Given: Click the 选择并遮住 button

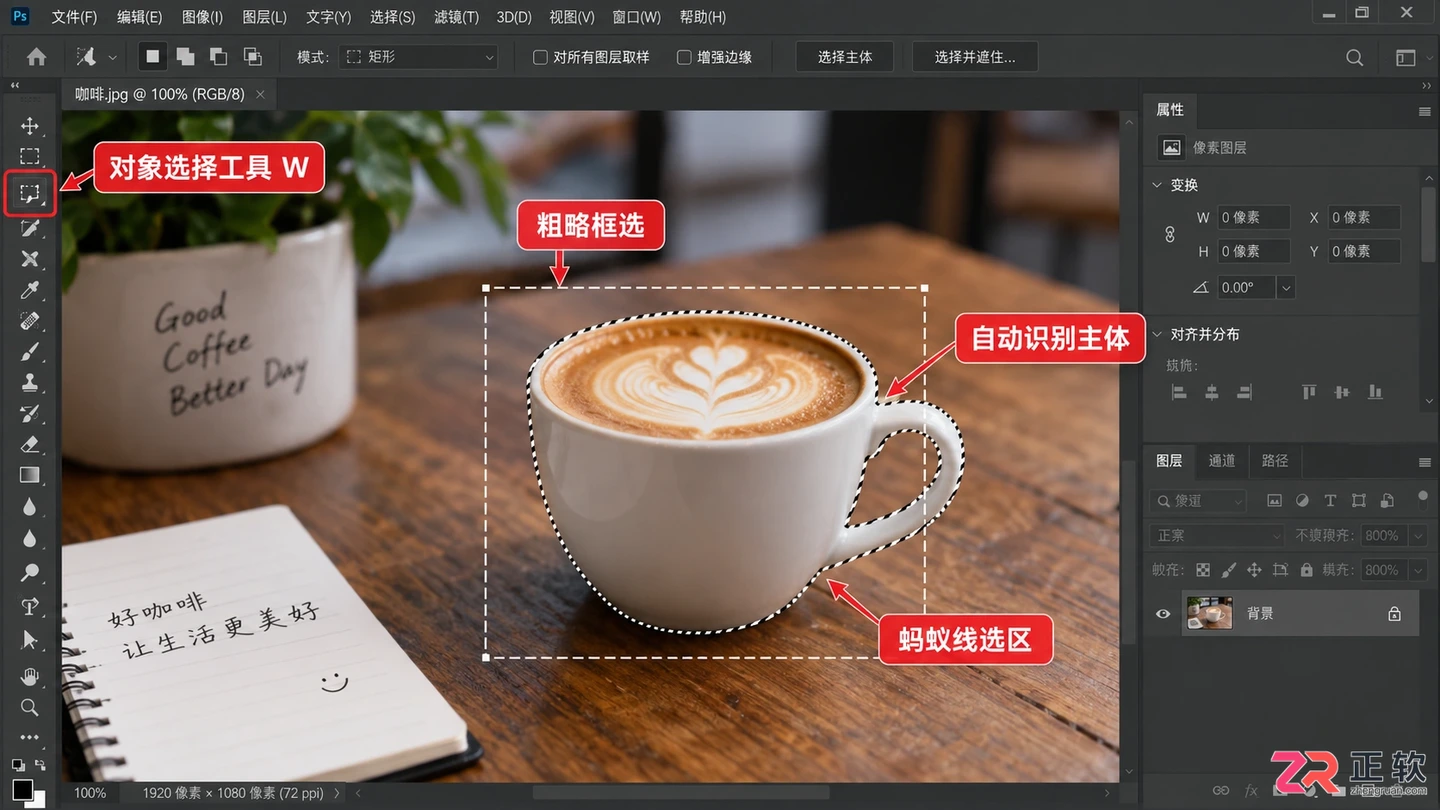Looking at the screenshot, I should (975, 57).
